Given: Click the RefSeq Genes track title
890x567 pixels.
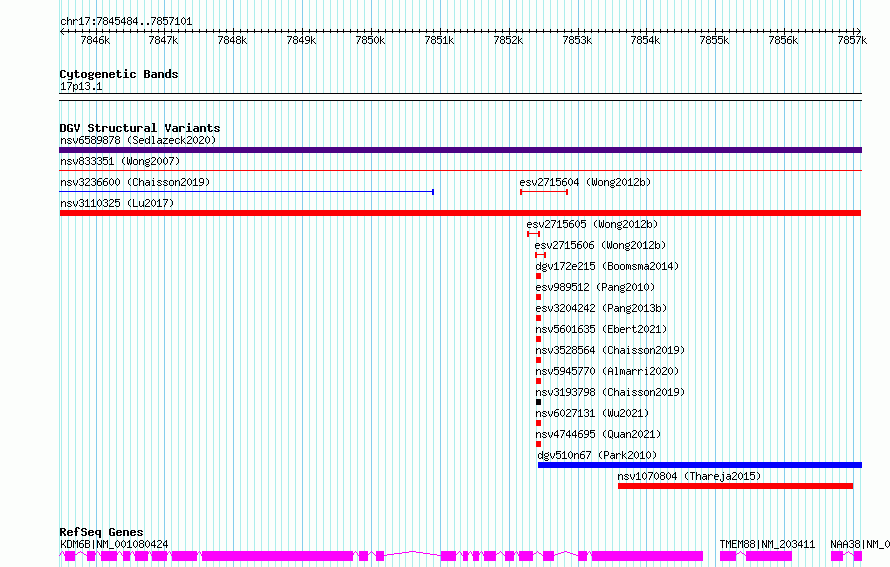Looking at the screenshot, I should pos(101,532).
